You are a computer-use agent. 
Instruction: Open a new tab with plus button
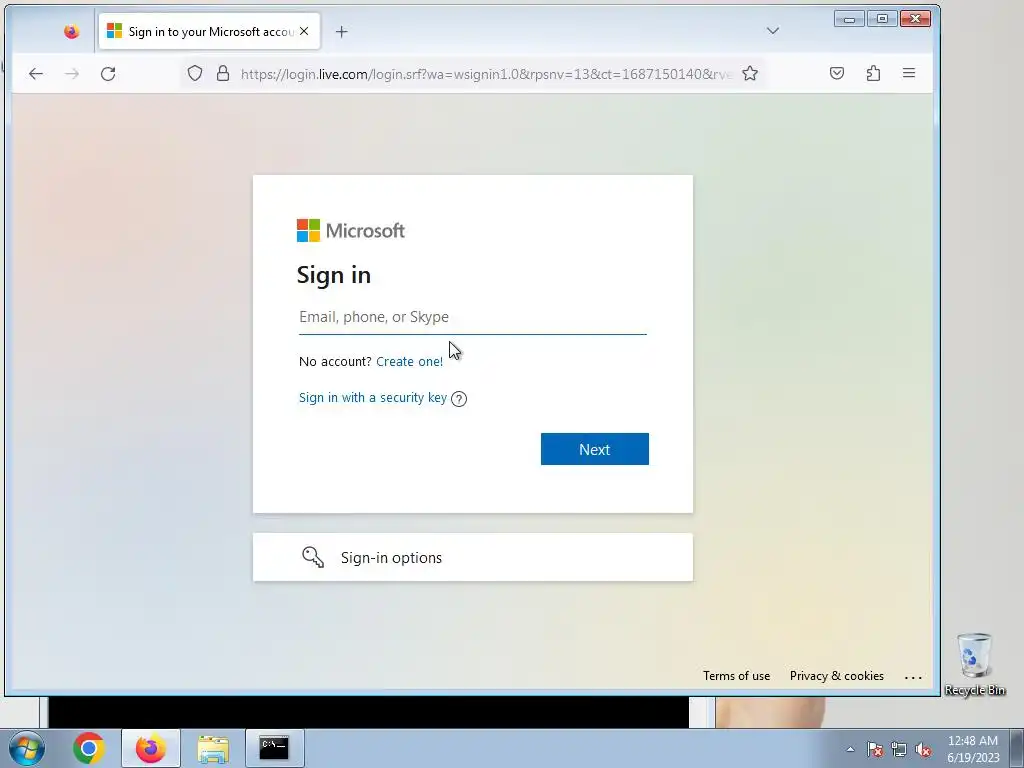[342, 31]
